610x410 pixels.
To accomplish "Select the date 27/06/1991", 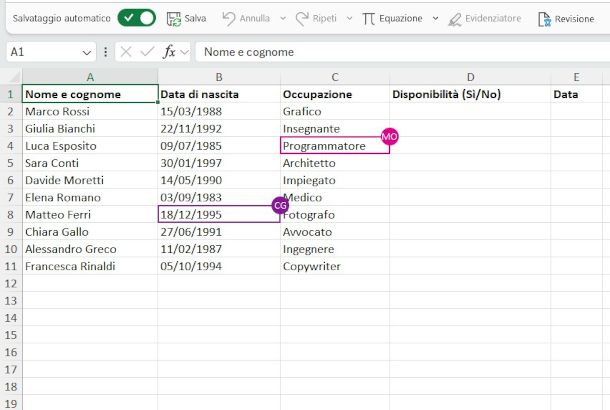I will [x=219, y=232].
